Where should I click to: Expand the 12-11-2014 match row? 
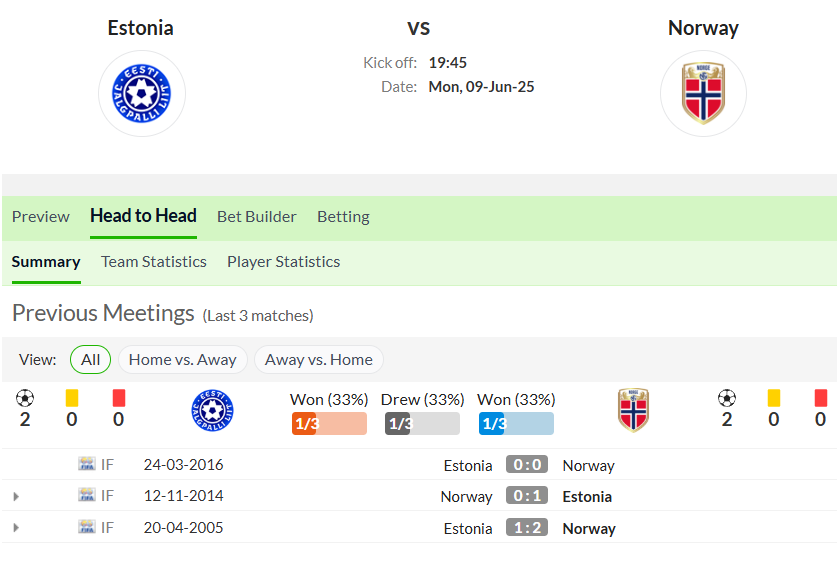point(16,497)
